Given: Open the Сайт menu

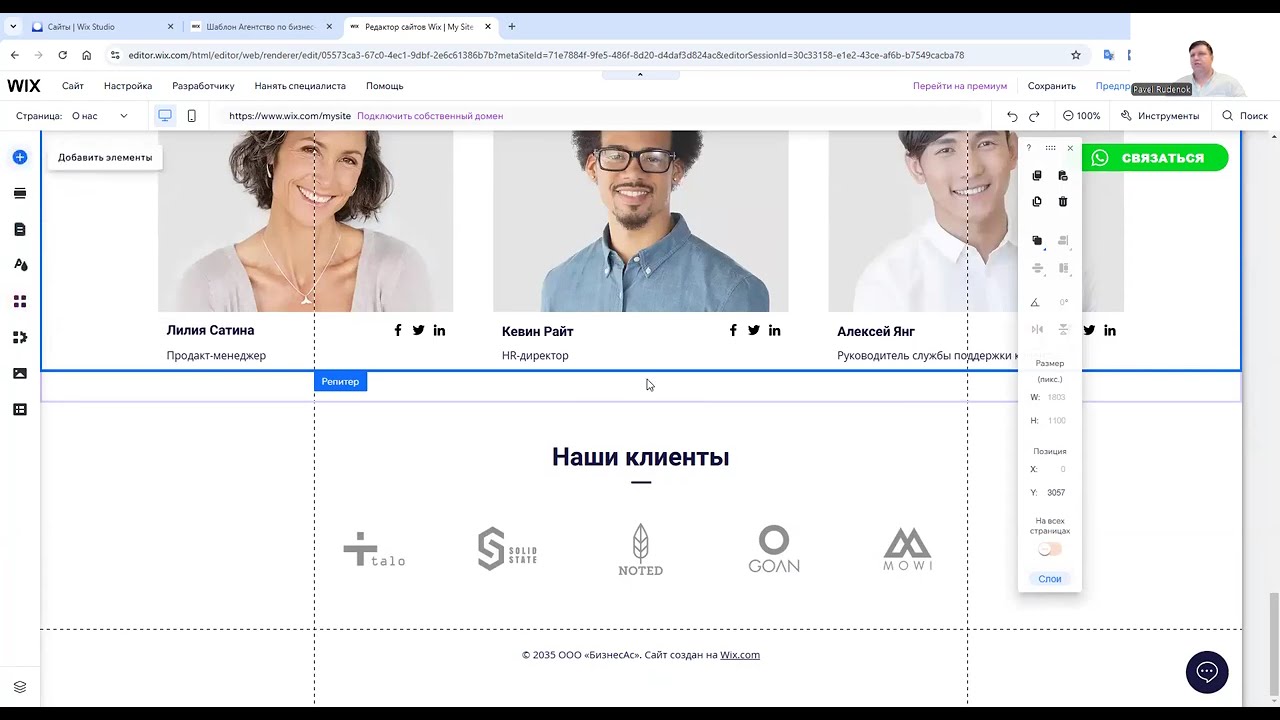Looking at the screenshot, I should click(73, 86).
